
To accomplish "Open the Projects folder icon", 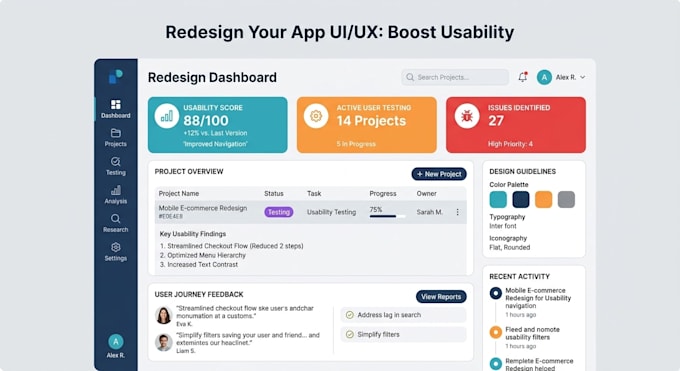I will [115, 133].
